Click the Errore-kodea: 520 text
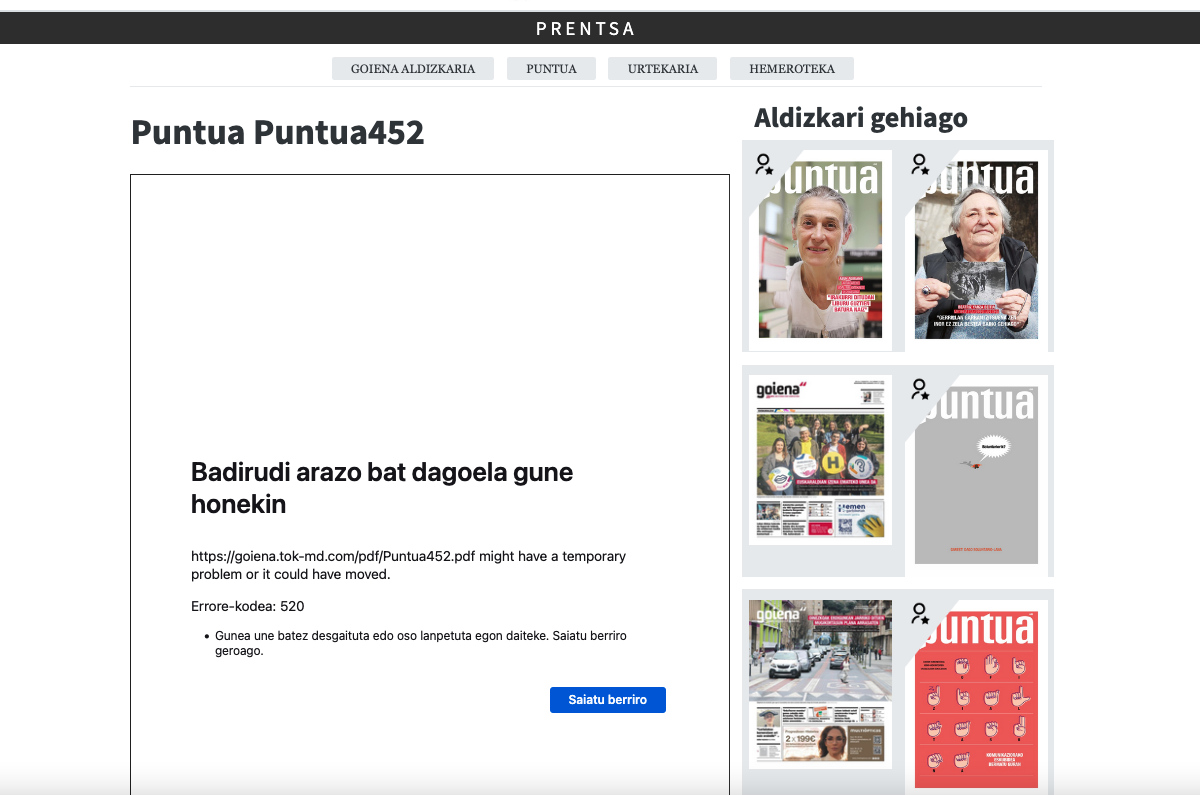The height and width of the screenshot is (795, 1200). pyautogui.click(x=248, y=606)
